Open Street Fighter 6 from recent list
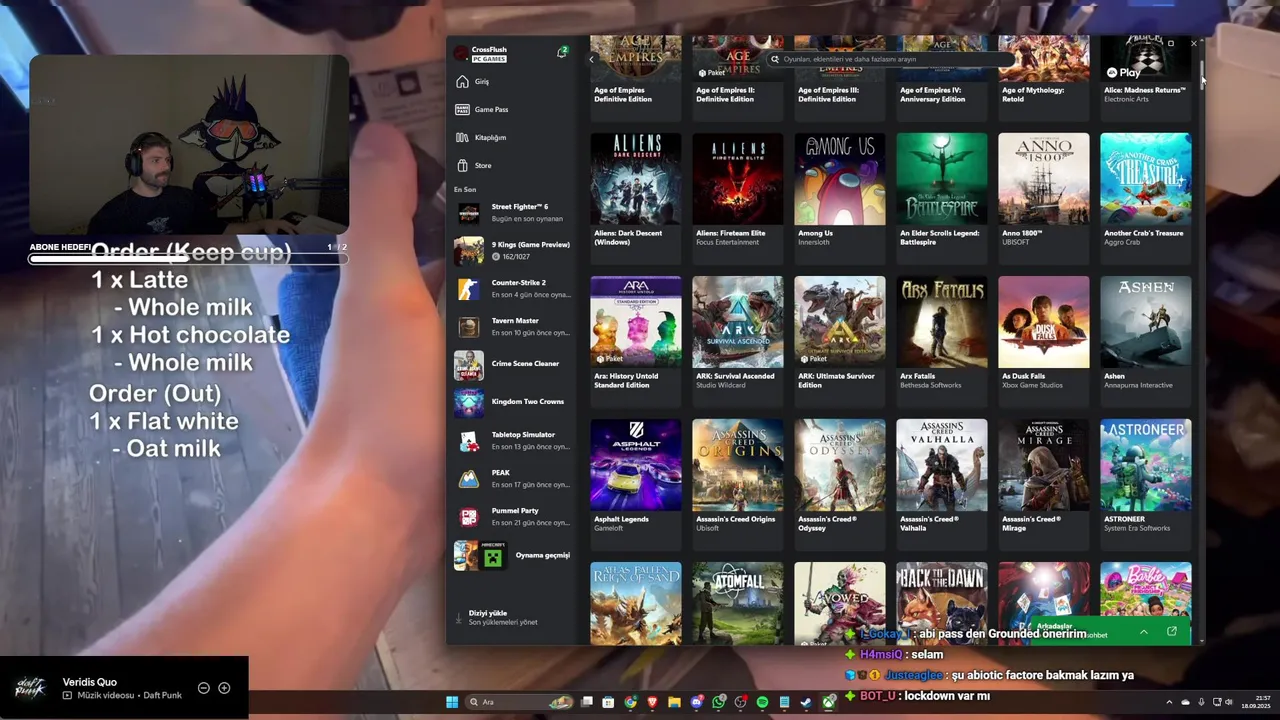Screen dimensions: 1280x720 [513, 213]
